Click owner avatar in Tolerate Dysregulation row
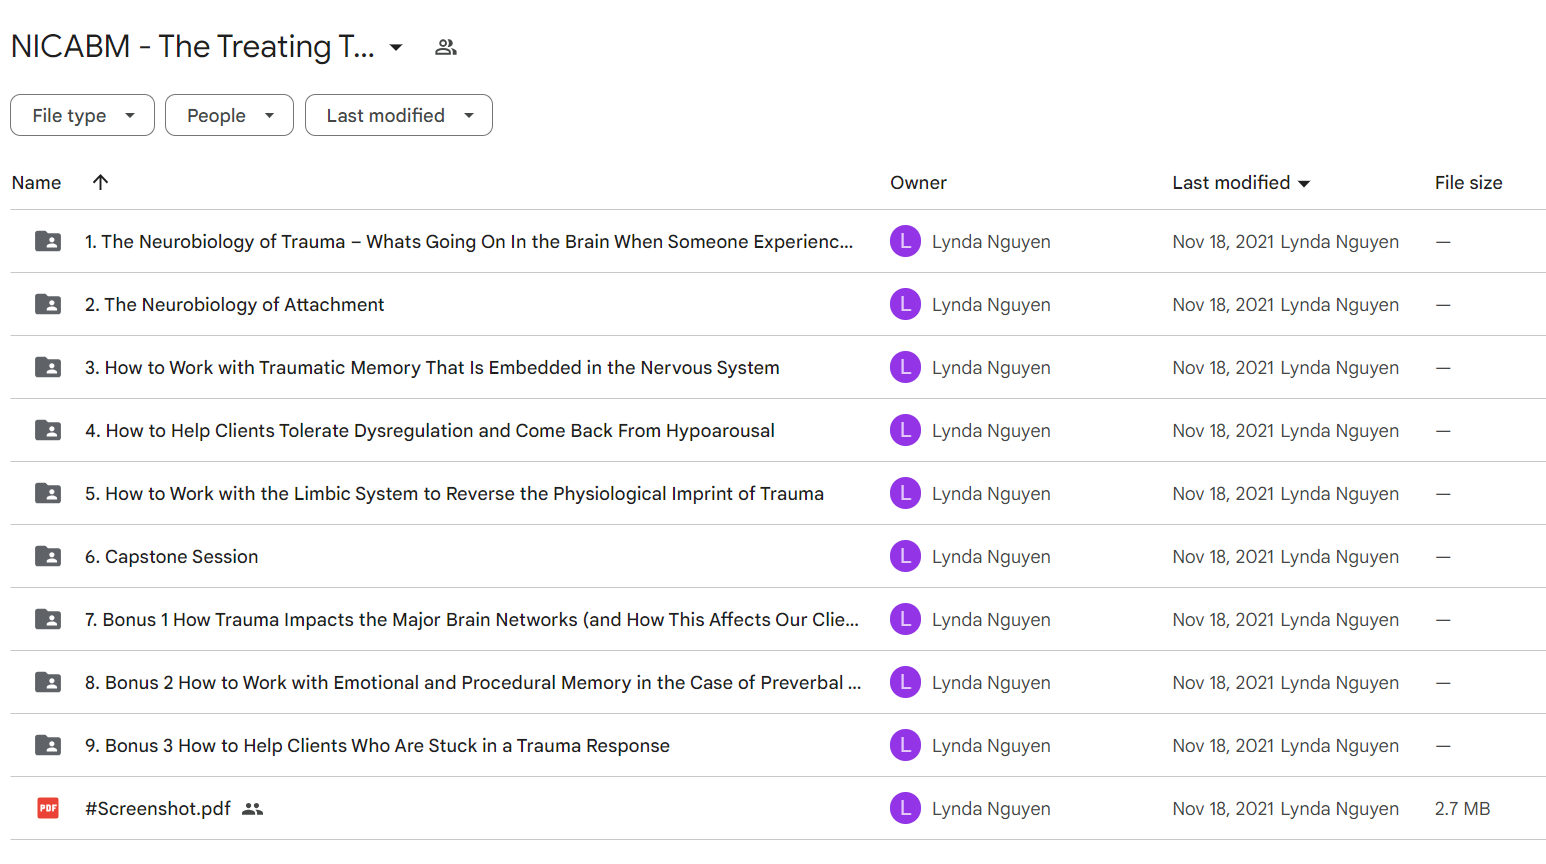 905,430
